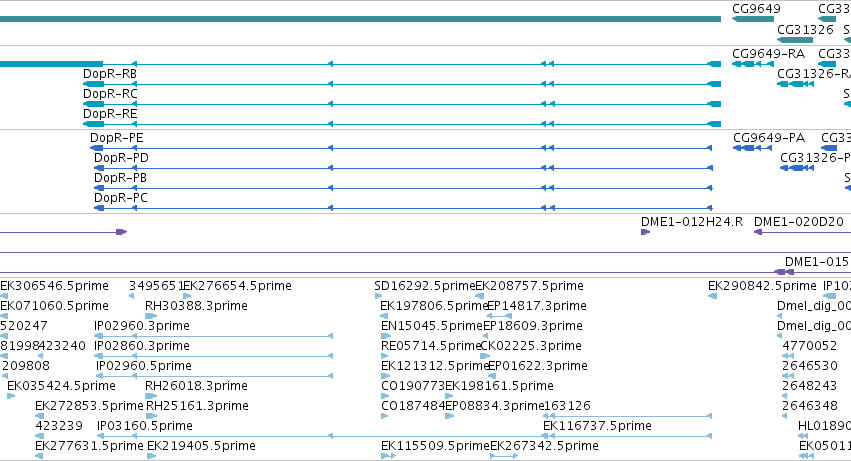
Task: Click the EK272853.5prime EST label
Action: pos(89,407)
